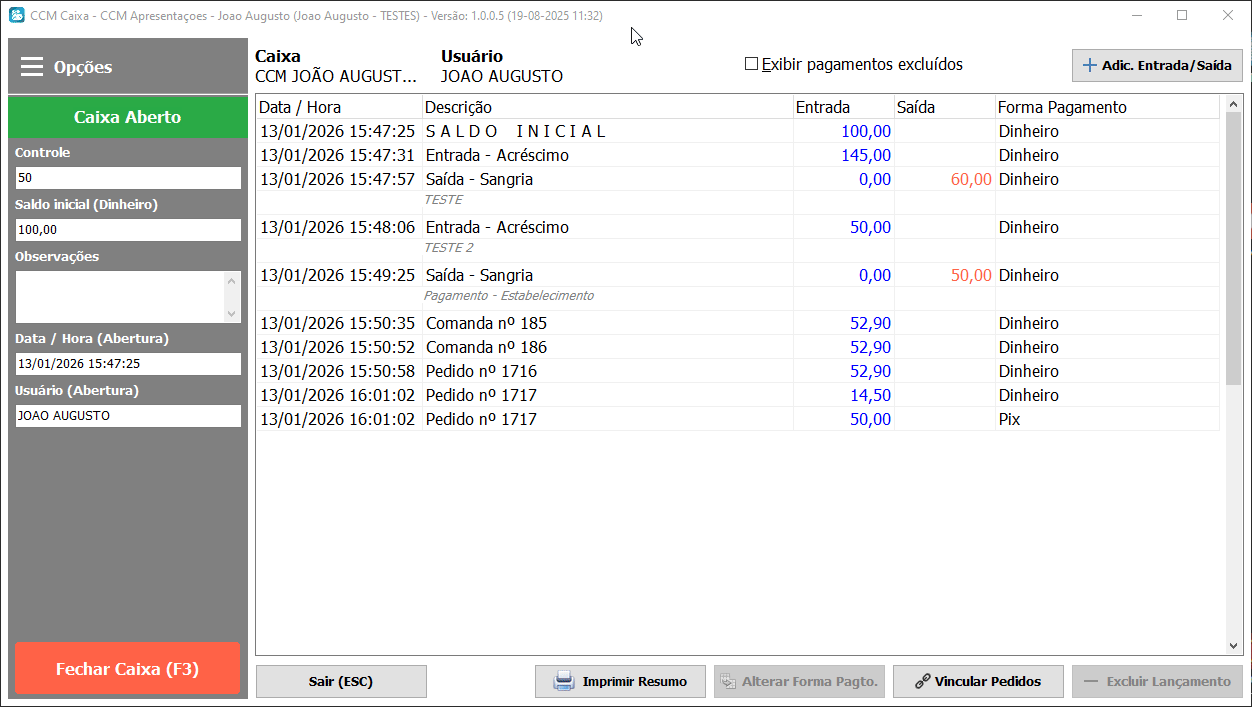Click the Sair (ESC) button
The height and width of the screenshot is (707, 1252).
341,682
